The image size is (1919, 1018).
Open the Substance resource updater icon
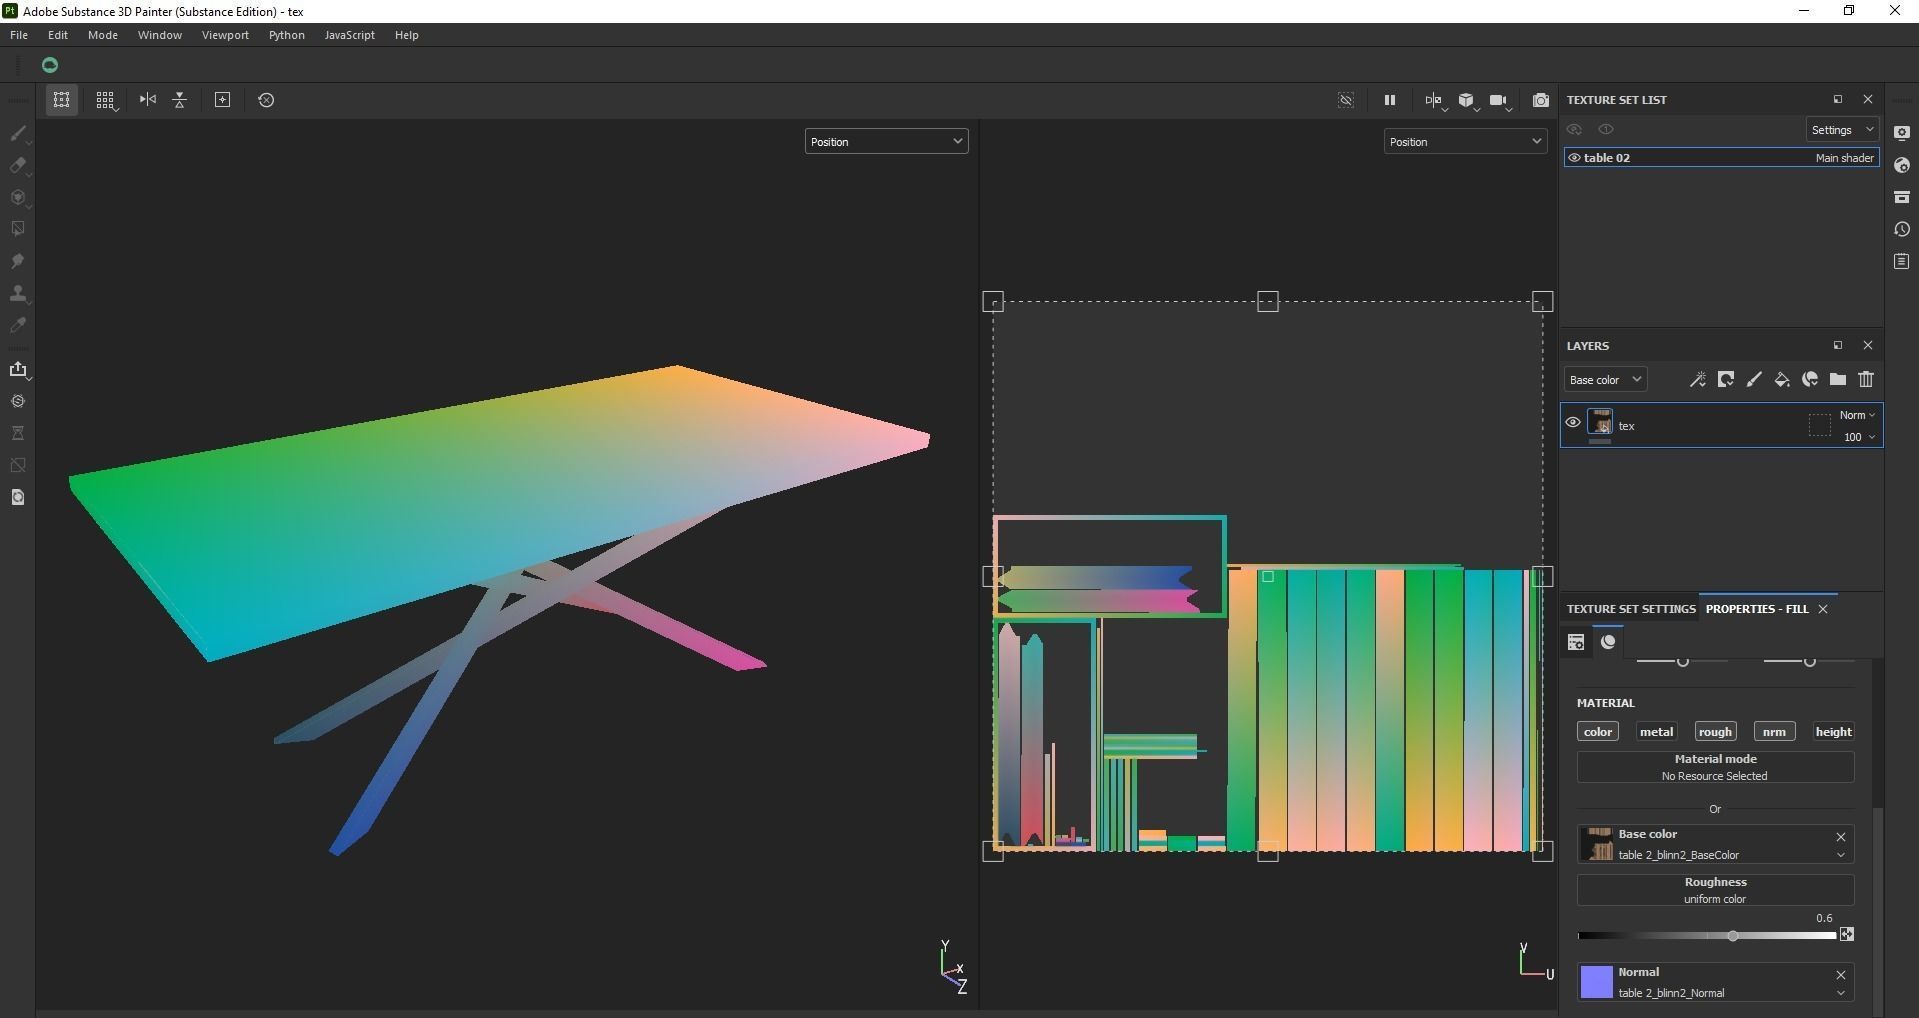[x=18, y=401]
